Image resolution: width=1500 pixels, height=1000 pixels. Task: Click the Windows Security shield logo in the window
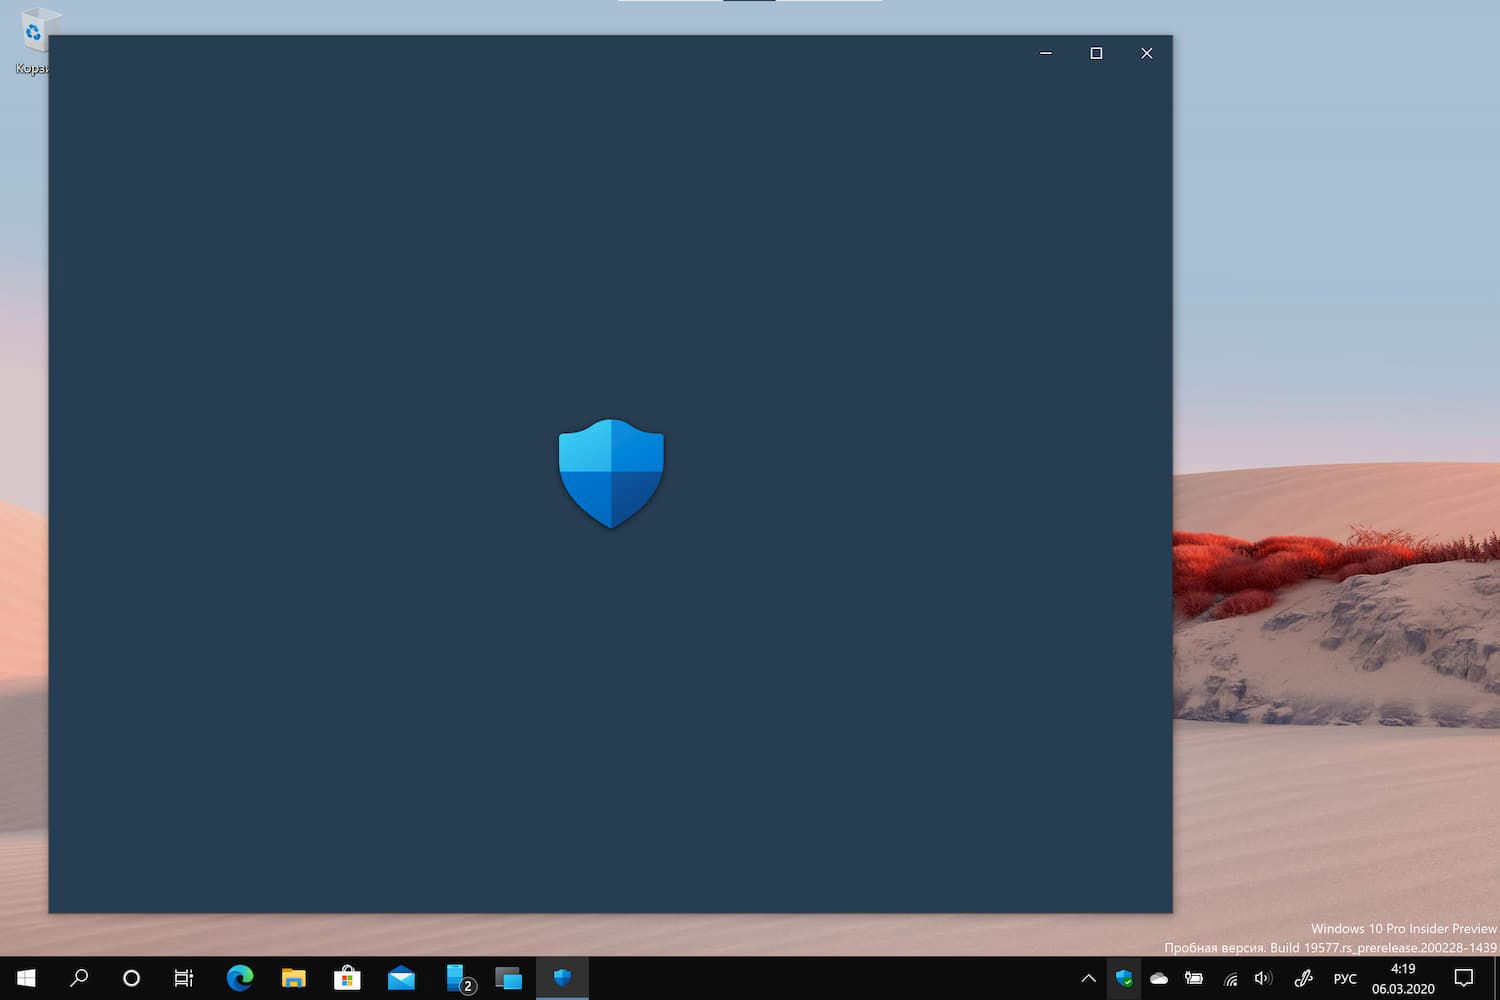pyautogui.click(x=611, y=472)
